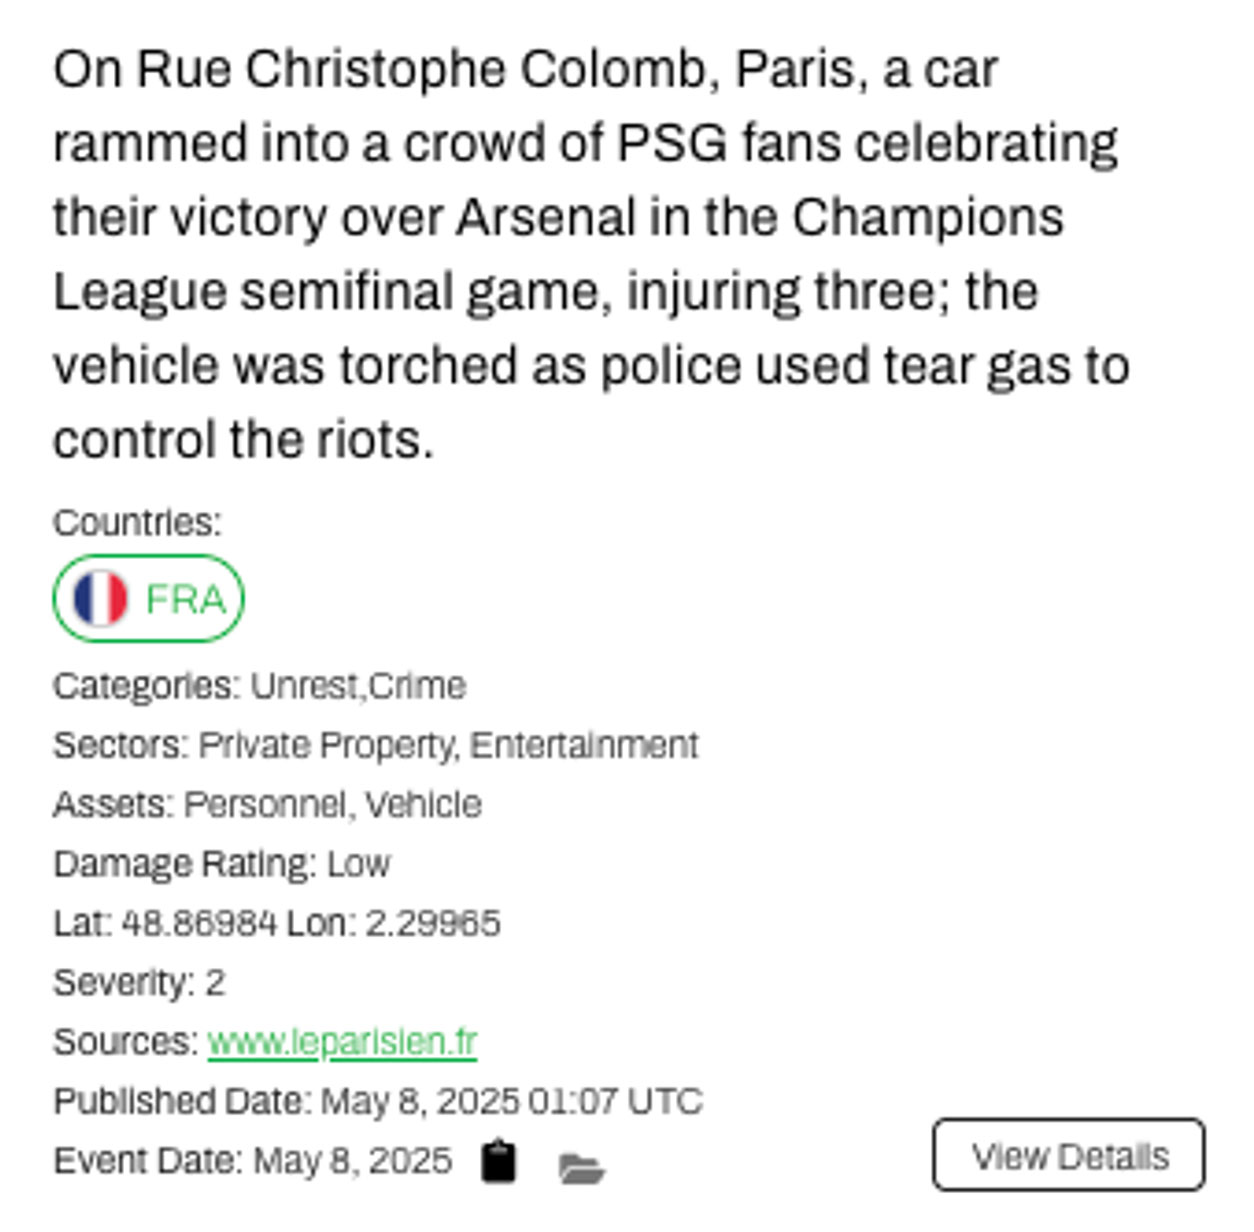Screen dimensions: 1254x1232
Task: Click the Entertainment sector text
Action: tap(584, 745)
